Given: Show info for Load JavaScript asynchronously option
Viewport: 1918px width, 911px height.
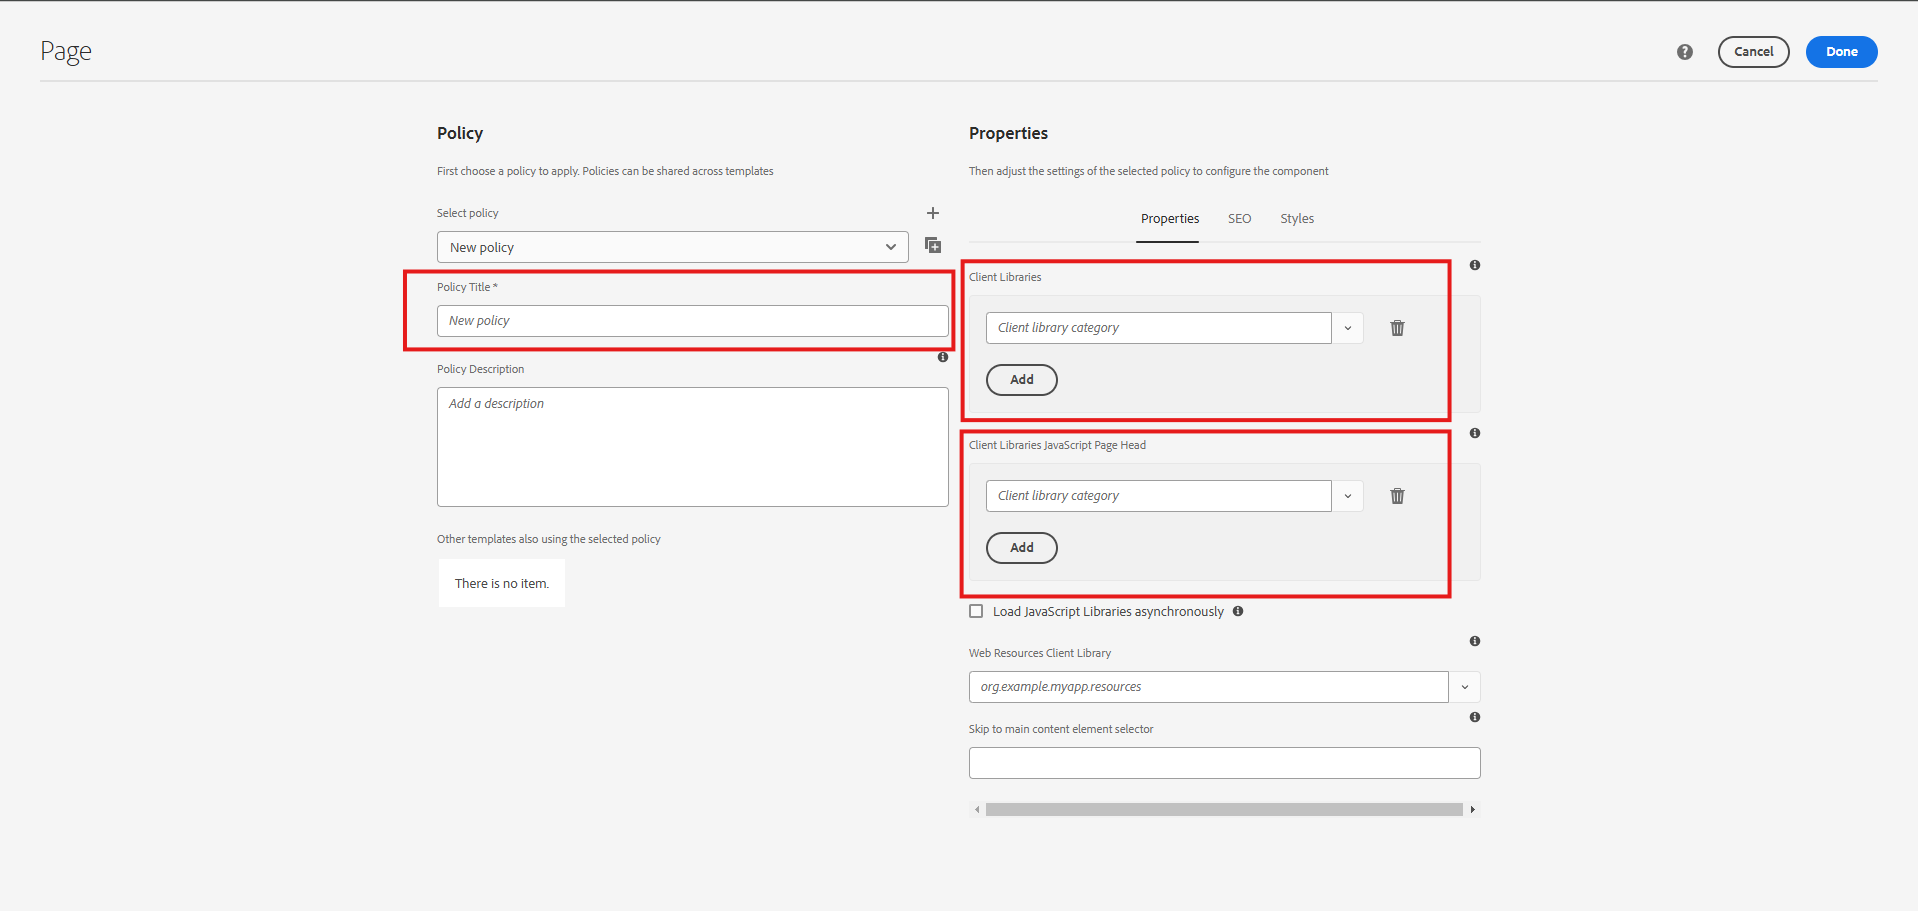Looking at the screenshot, I should pos(1238,611).
